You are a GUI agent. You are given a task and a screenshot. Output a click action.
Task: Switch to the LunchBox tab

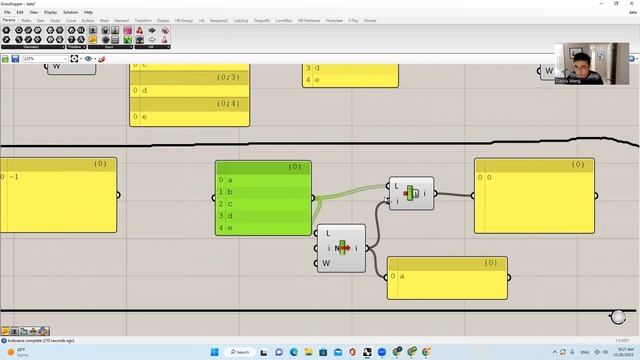tap(284, 20)
